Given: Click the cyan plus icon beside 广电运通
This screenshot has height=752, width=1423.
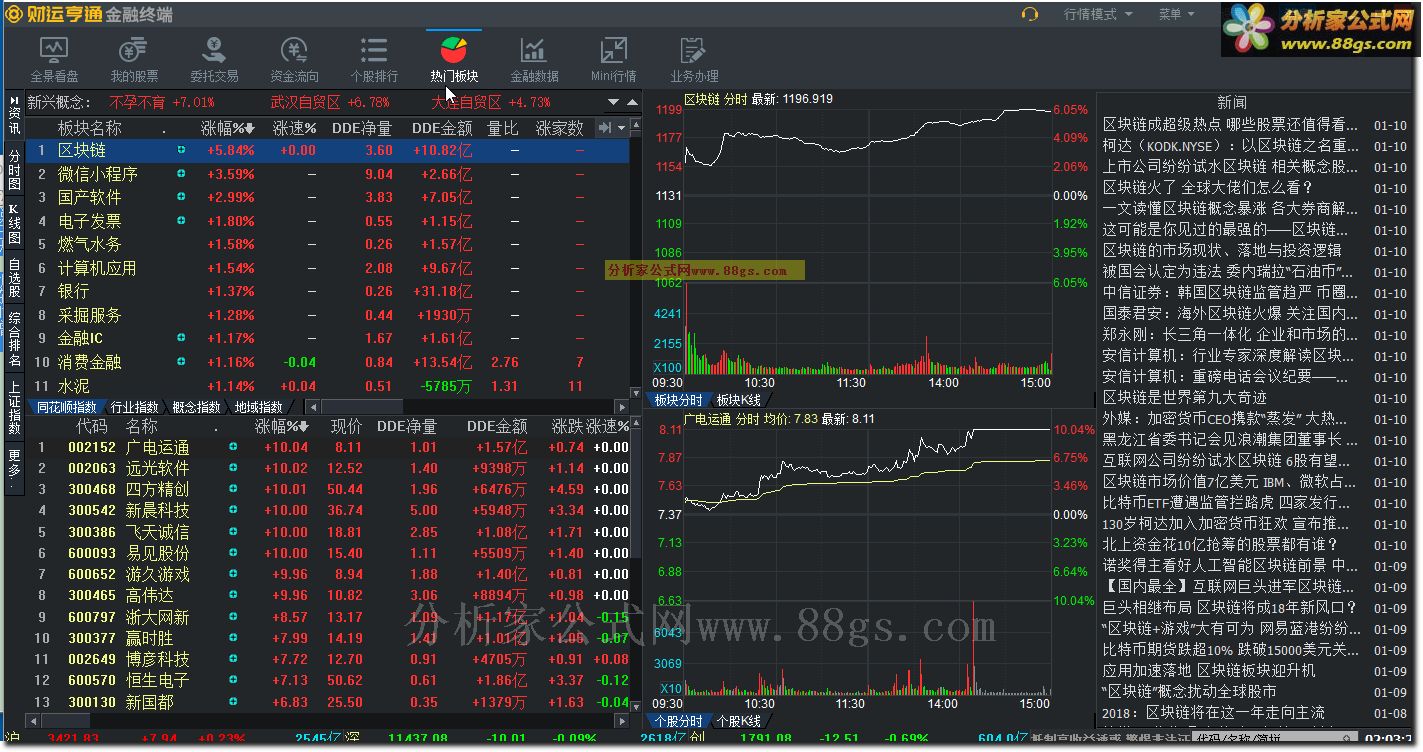Looking at the screenshot, I should point(233,447).
